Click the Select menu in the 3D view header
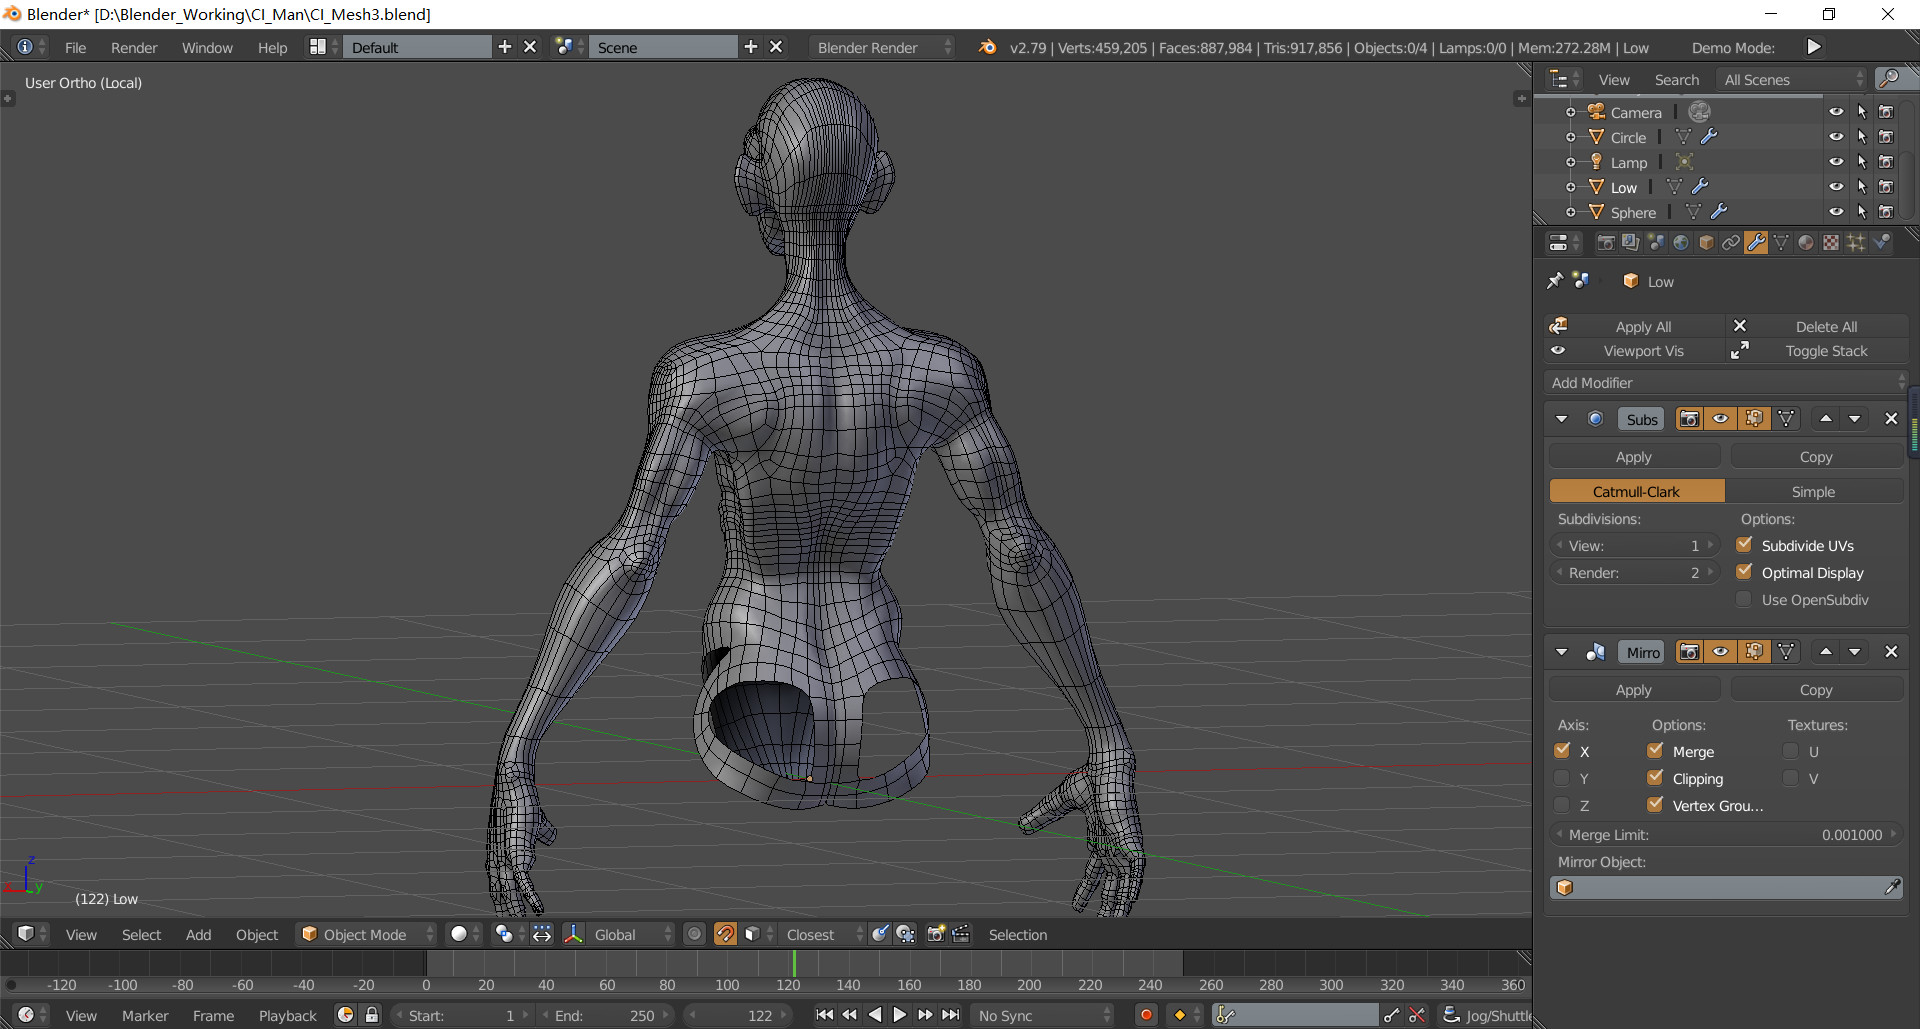1920x1029 pixels. (x=141, y=934)
